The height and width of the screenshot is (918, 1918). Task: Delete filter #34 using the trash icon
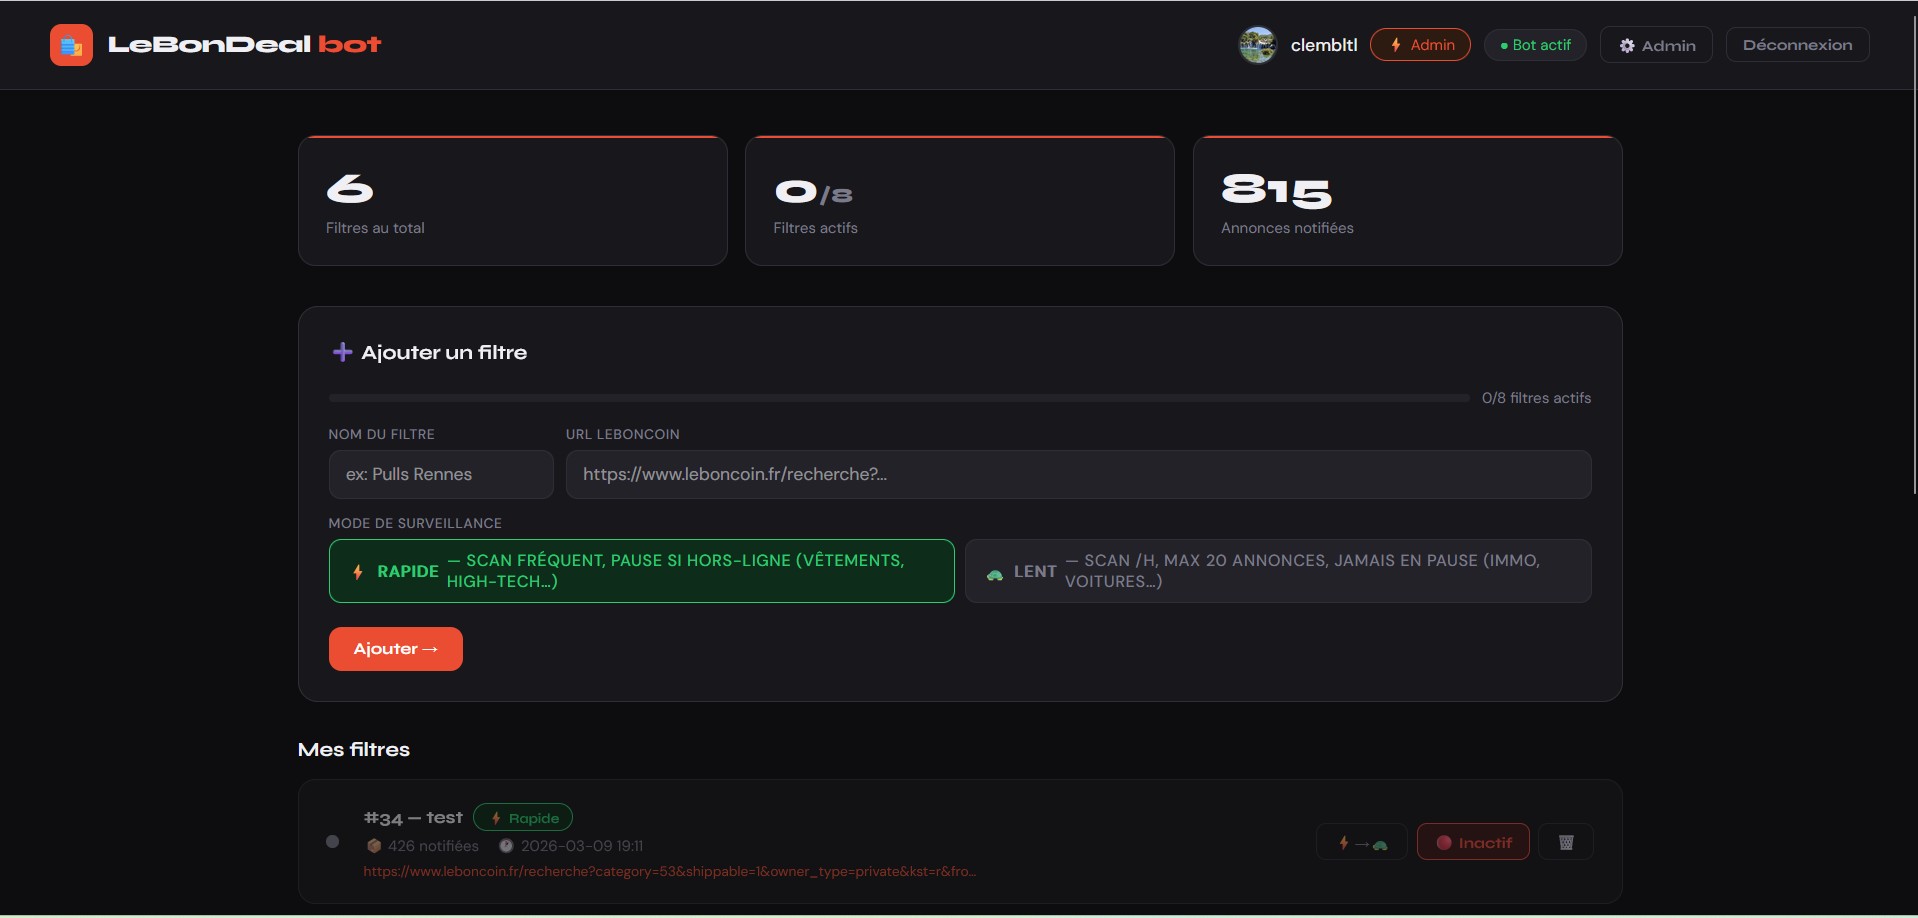coord(1565,841)
